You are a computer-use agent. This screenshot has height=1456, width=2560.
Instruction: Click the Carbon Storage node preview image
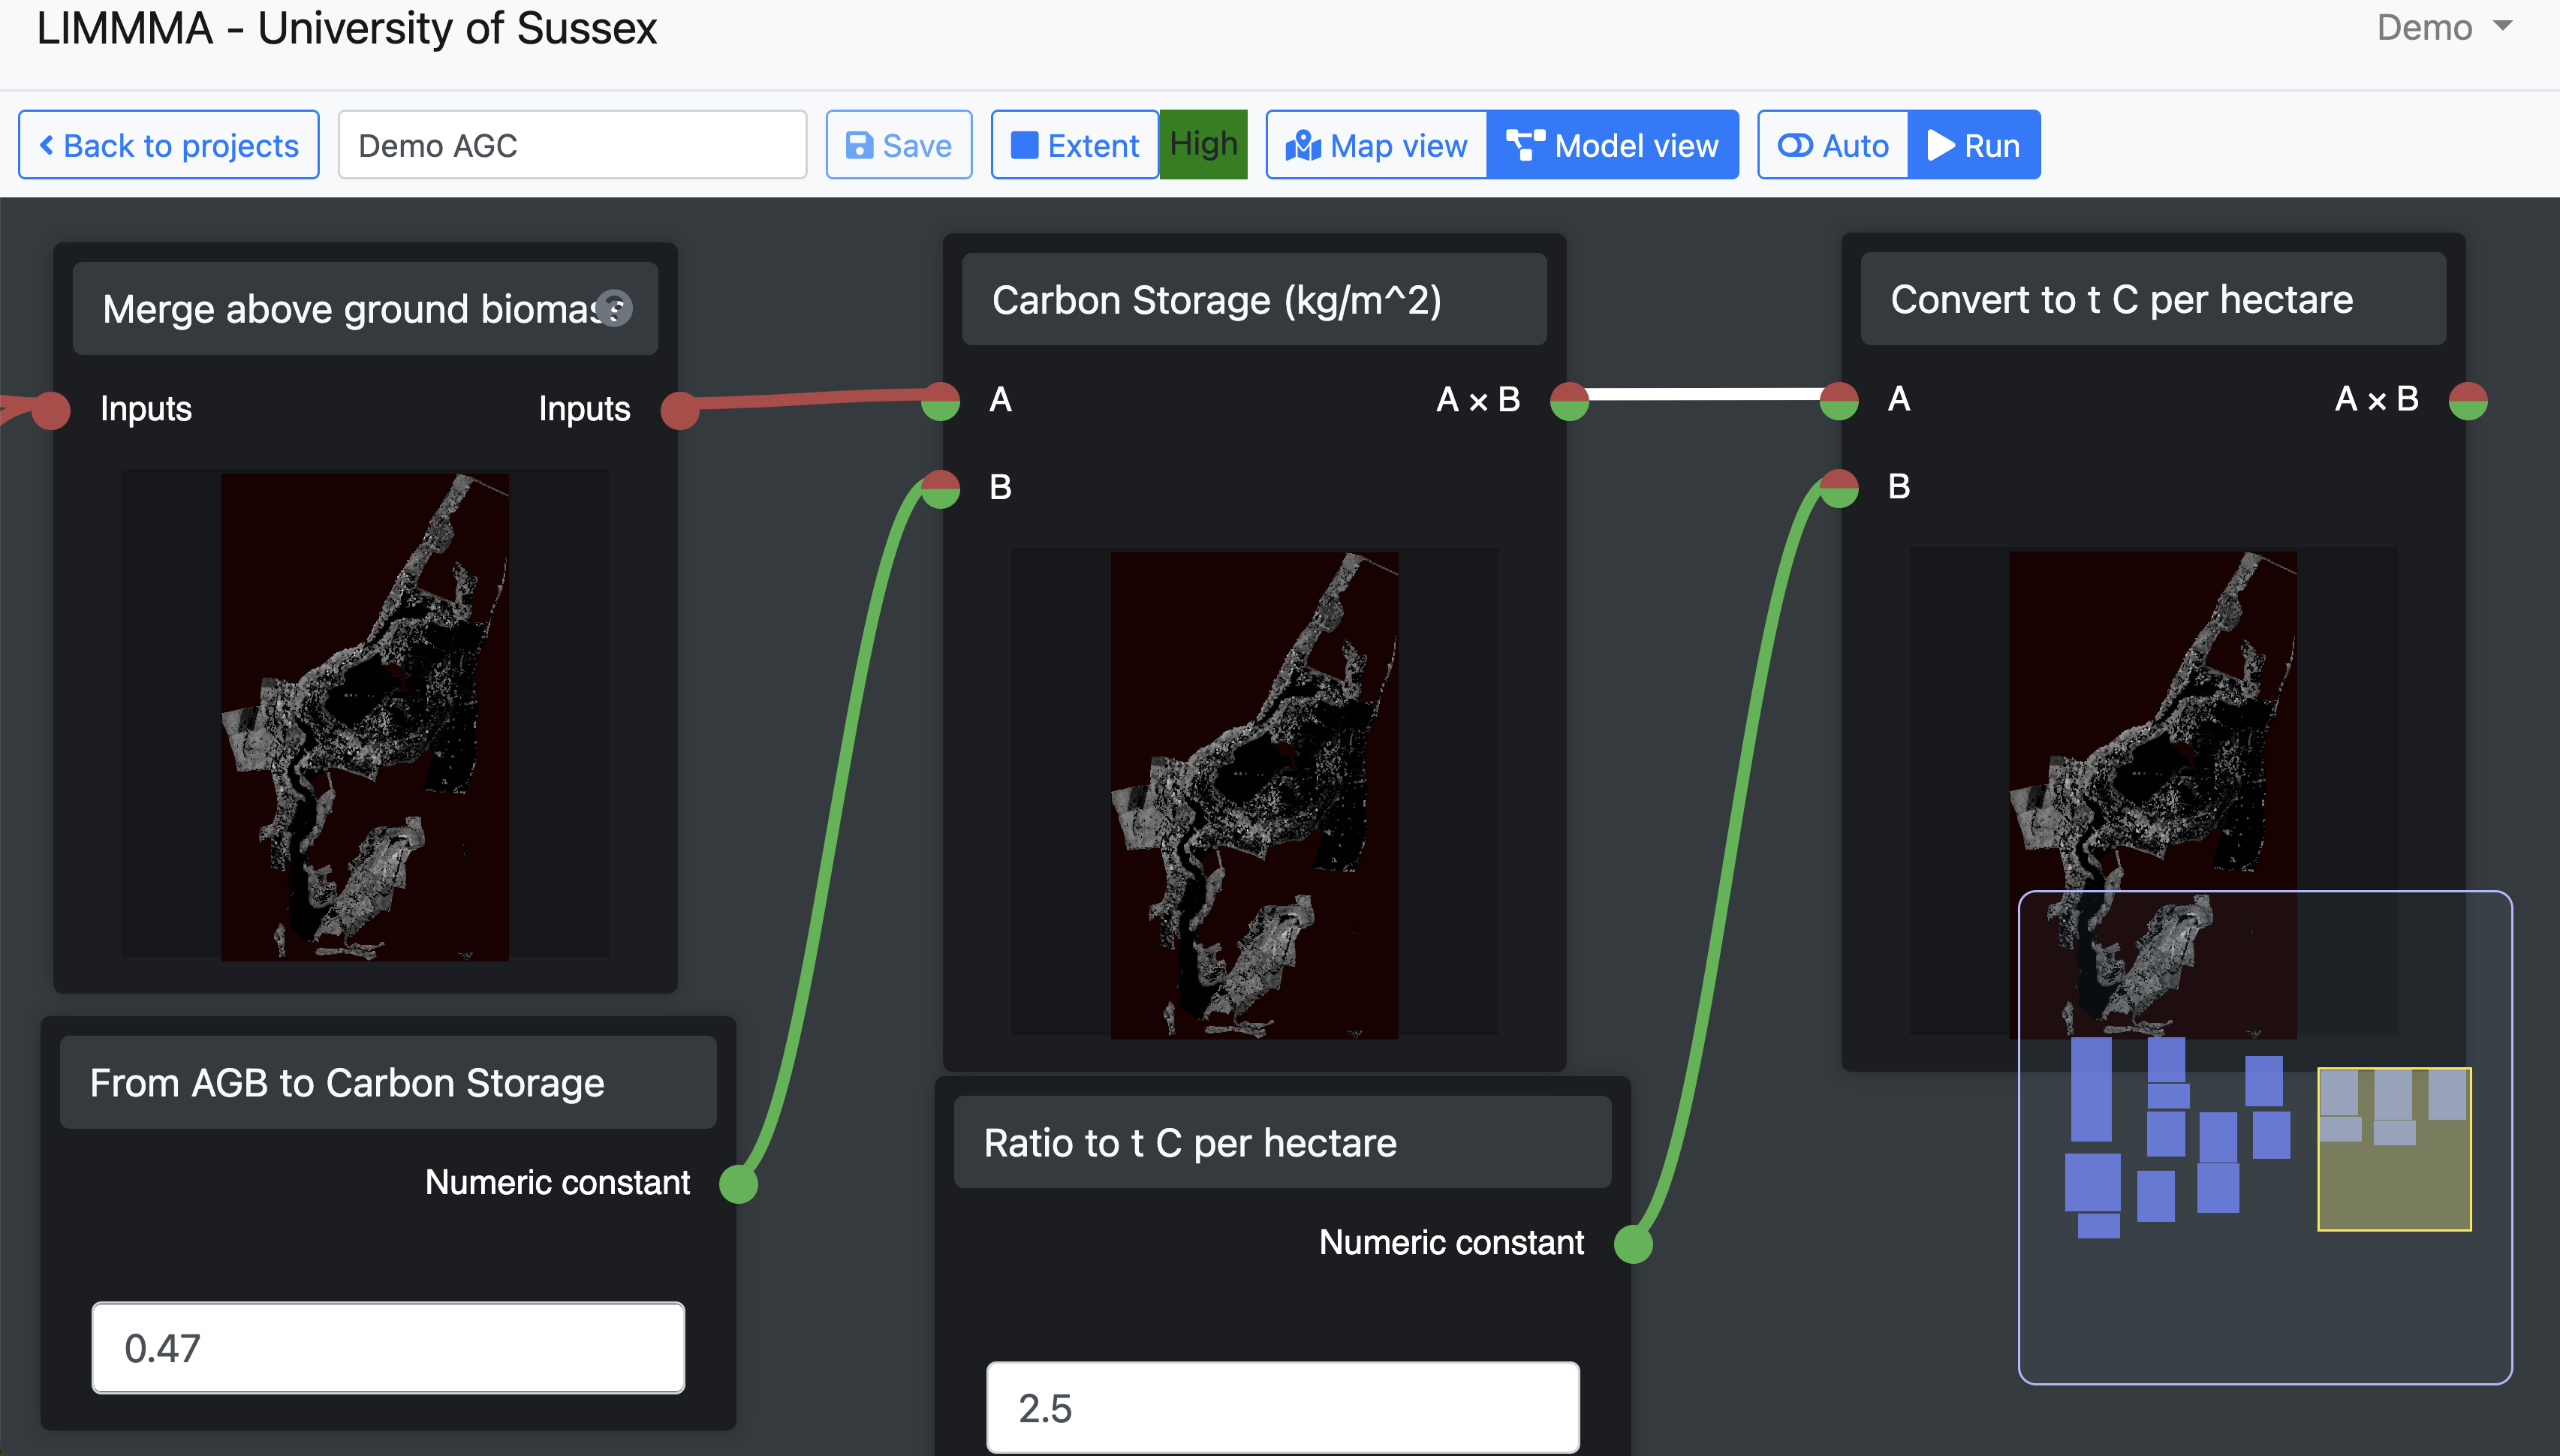click(1254, 795)
